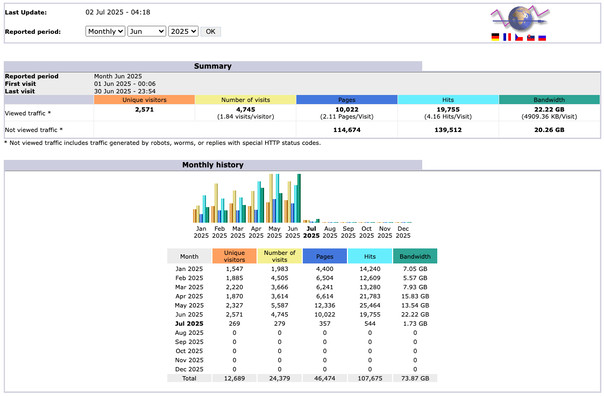Click the 24,379 total visits cell
This screenshot has width=604, height=396.
(x=280, y=379)
